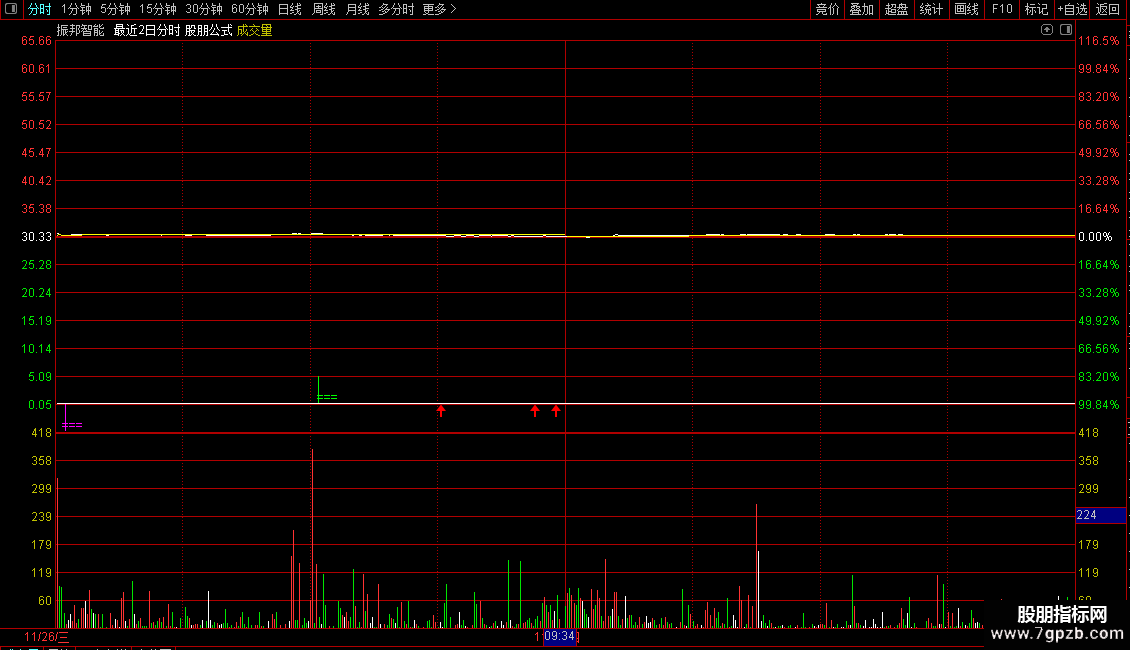Open the 竞价 auction view
1130x650 pixels.
[x=827, y=9]
